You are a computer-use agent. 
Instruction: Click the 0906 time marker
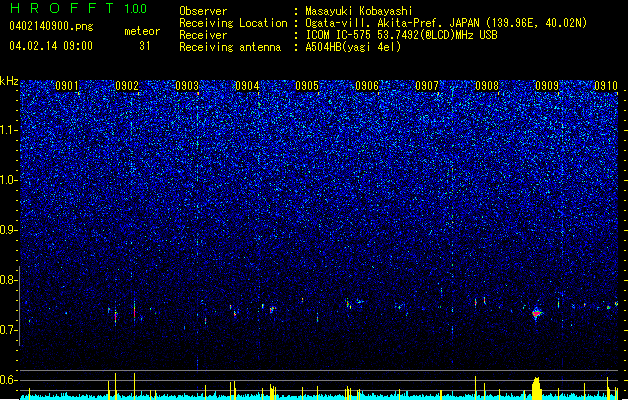click(x=367, y=86)
